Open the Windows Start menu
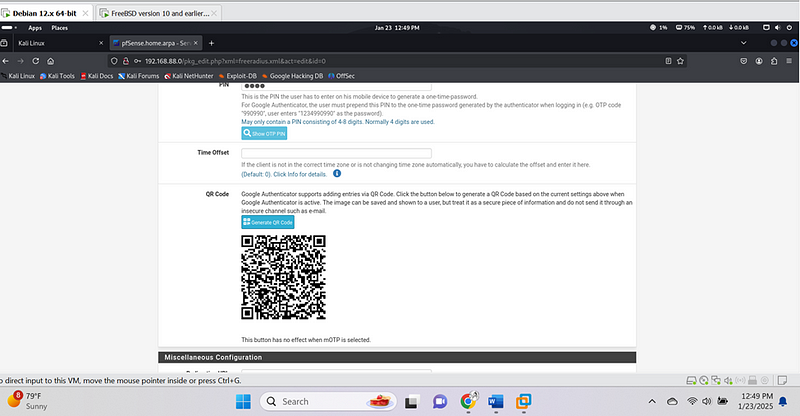This screenshot has width=800, height=416. point(243,402)
